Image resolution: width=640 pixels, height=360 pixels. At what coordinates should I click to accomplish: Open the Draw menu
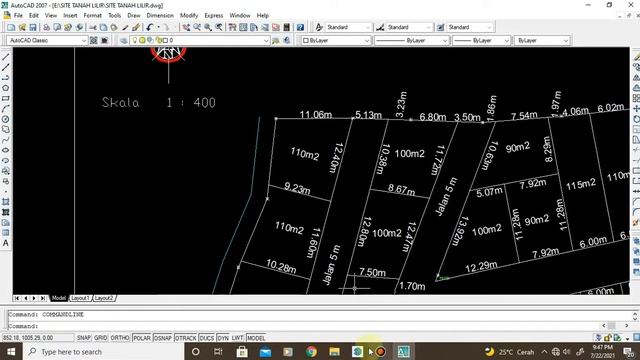click(133, 16)
